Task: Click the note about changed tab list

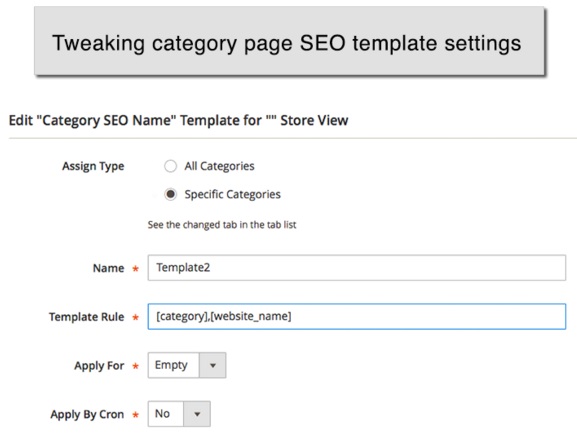Action: coord(222,225)
